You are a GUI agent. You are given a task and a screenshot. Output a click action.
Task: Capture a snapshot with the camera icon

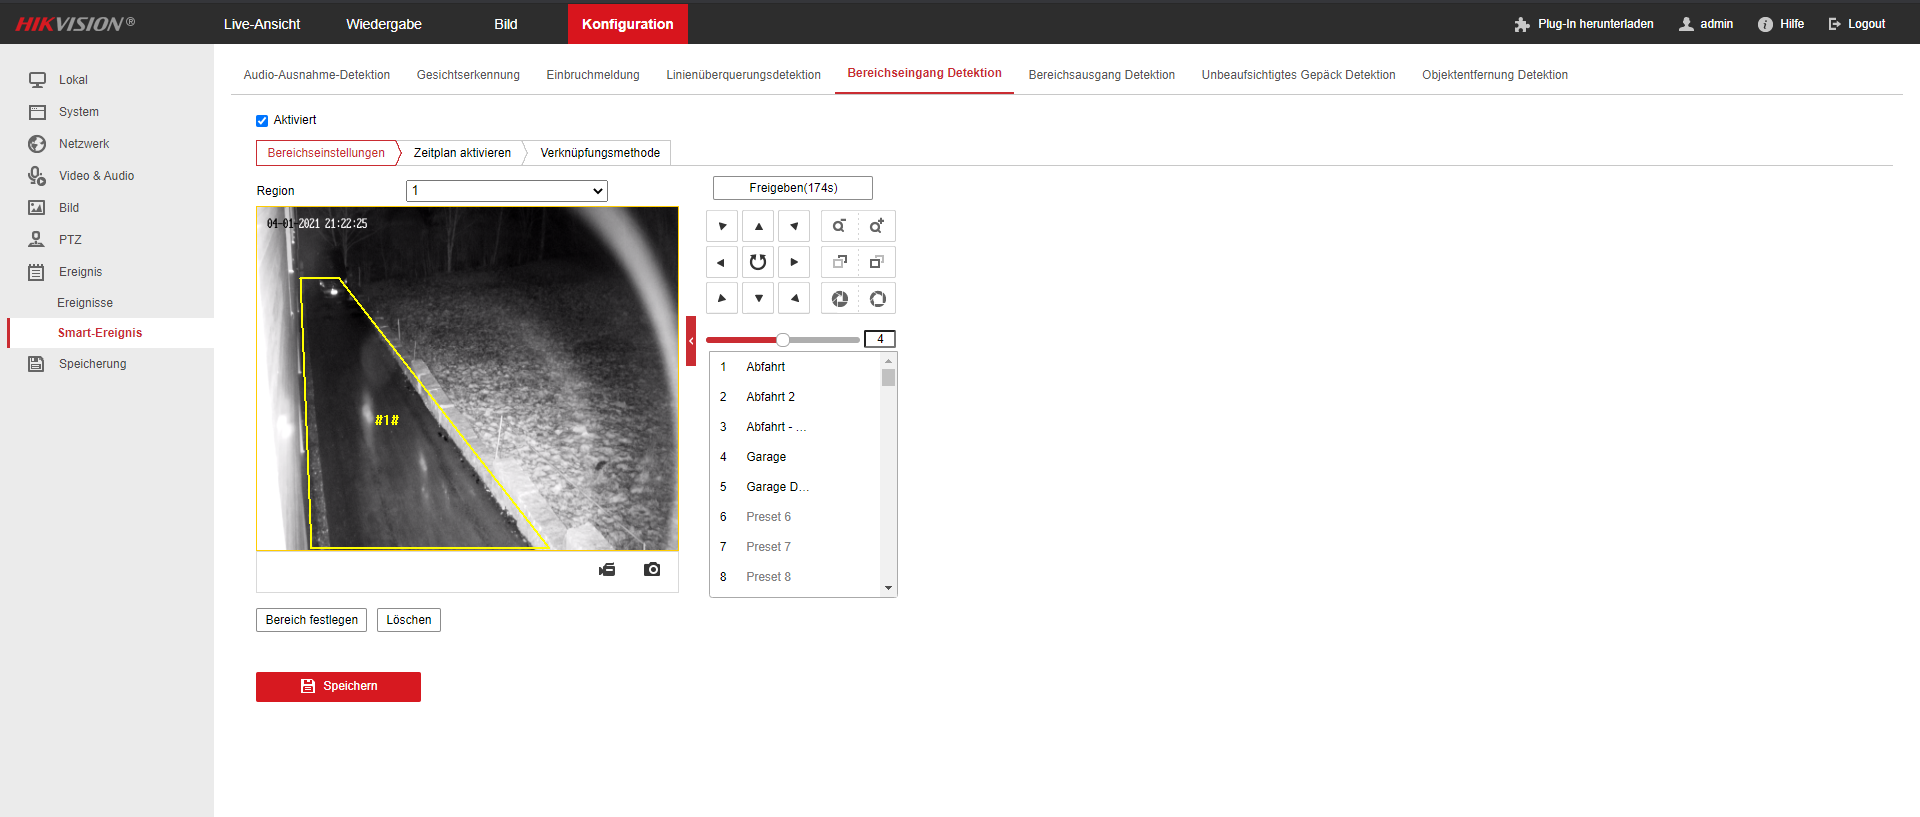[x=652, y=569]
